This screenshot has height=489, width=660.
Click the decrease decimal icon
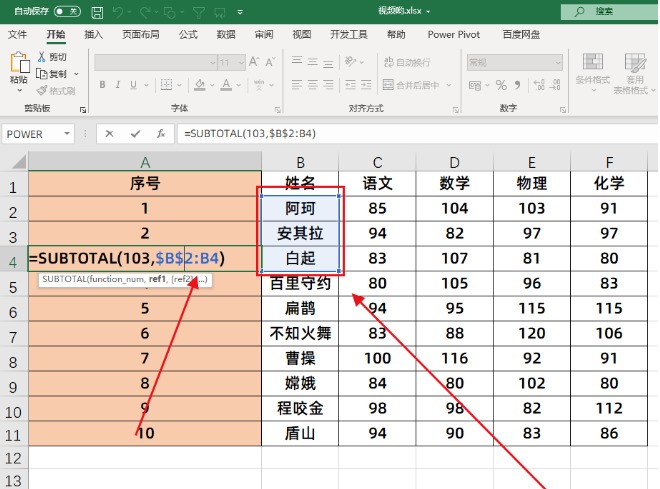pyautogui.click(x=555, y=85)
